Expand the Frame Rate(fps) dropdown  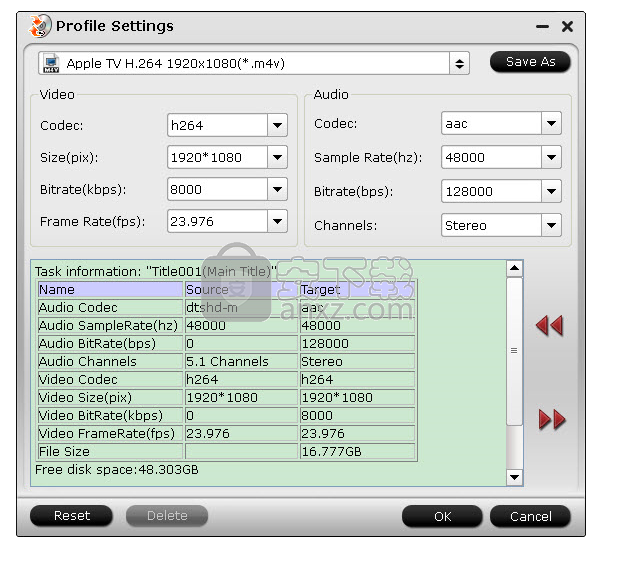[x=277, y=221]
